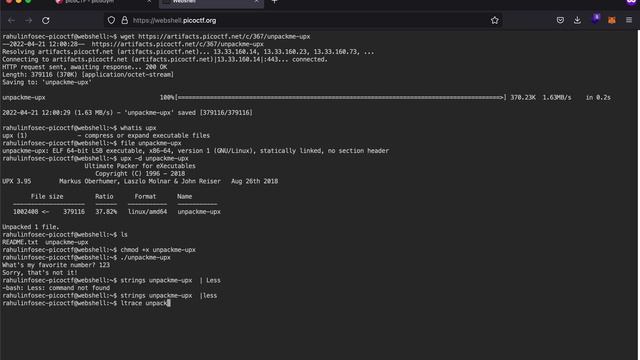Click 'compress or expand executable files' text
This screenshot has width=640, height=360.
[x=147, y=136]
